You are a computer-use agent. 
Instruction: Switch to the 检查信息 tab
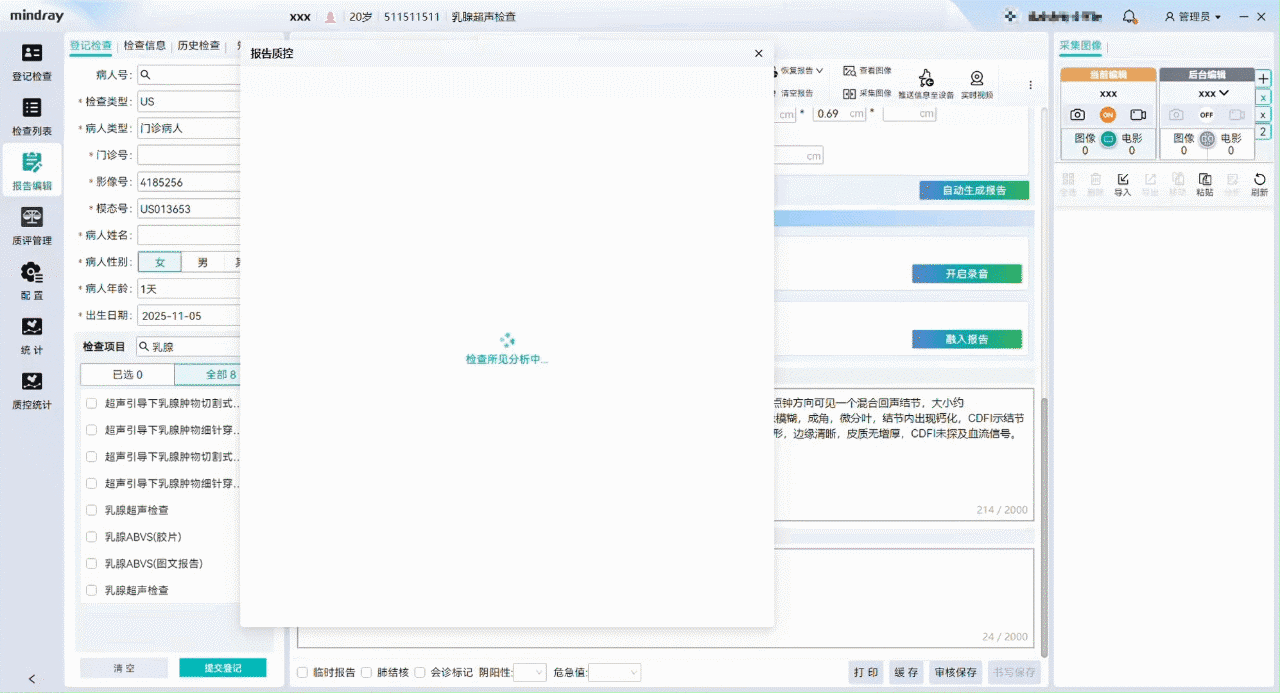145,46
